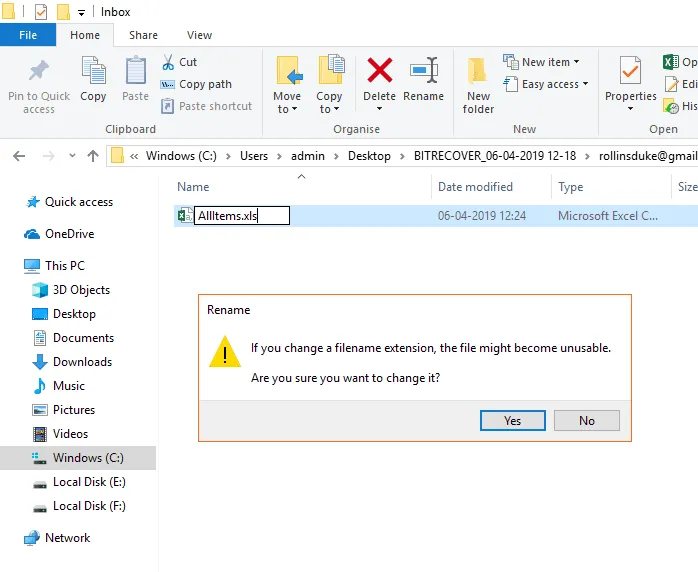Confirm the extension change with Yes
698x572 pixels.
tap(512, 421)
